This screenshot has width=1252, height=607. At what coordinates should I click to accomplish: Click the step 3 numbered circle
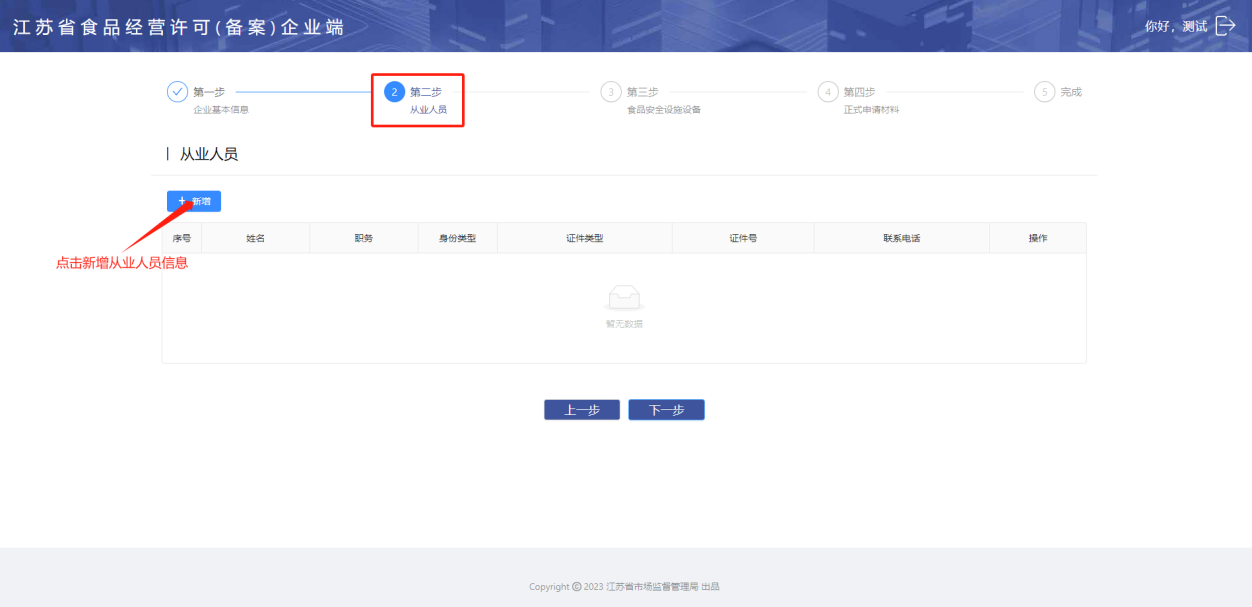tap(611, 92)
